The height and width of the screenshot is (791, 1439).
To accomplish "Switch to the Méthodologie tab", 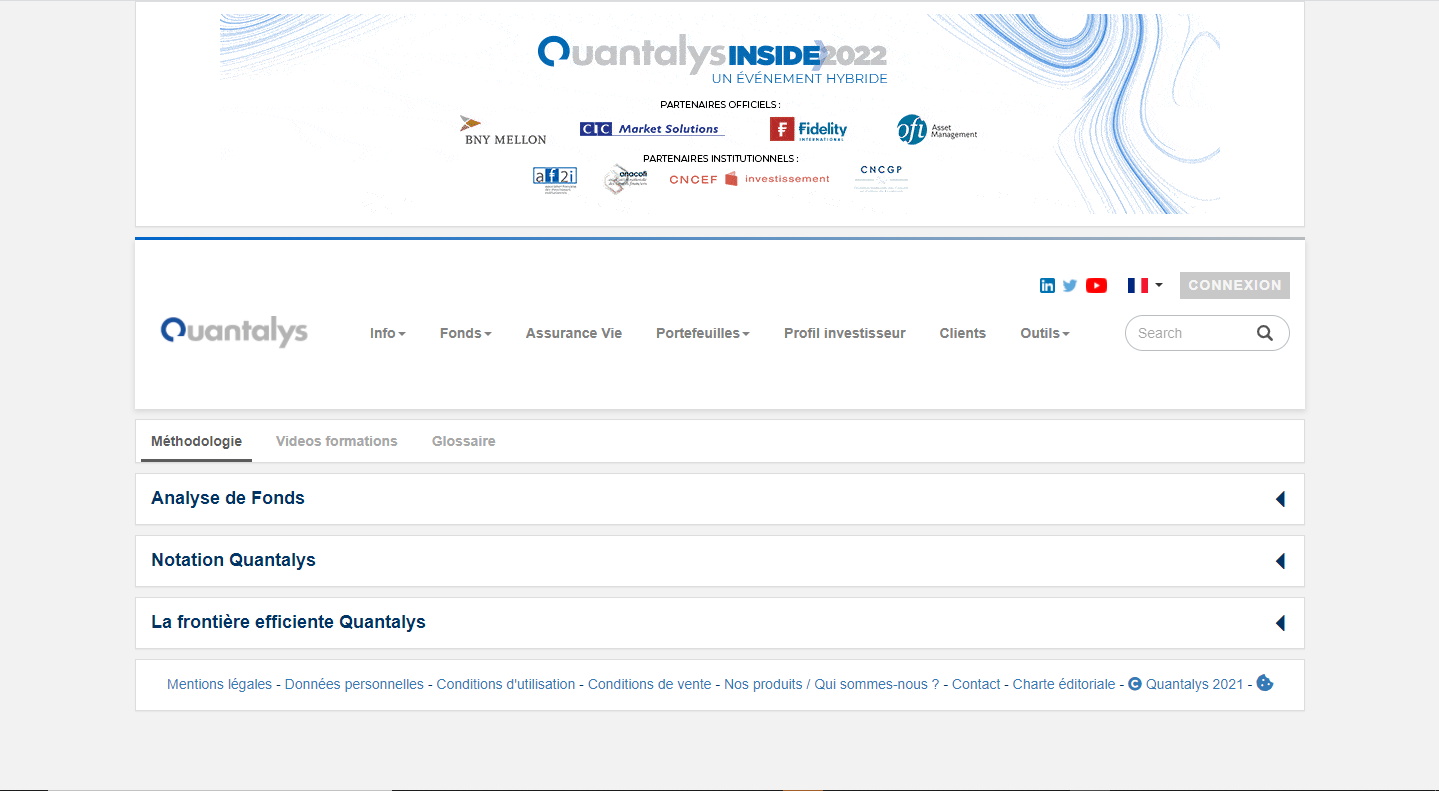I will (196, 441).
